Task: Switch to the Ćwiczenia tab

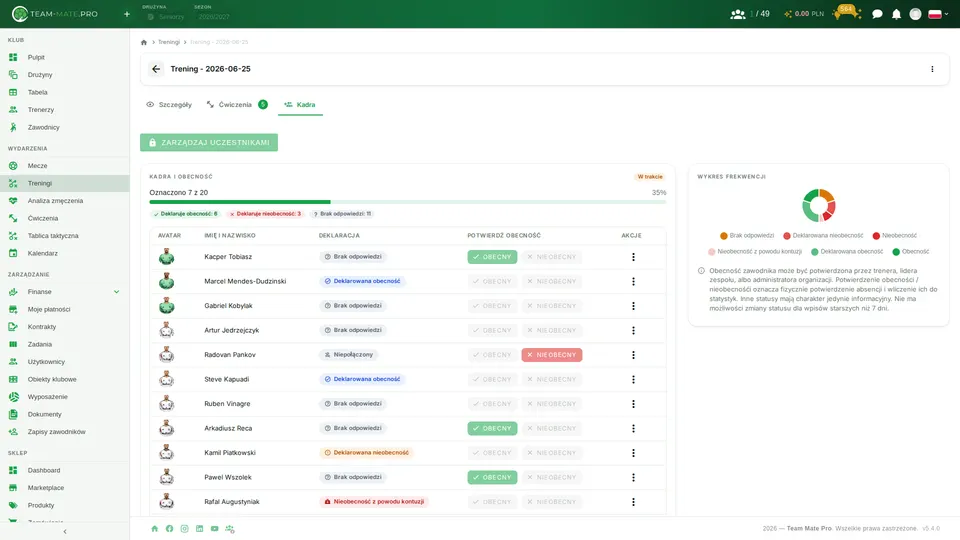Action: 237,105
